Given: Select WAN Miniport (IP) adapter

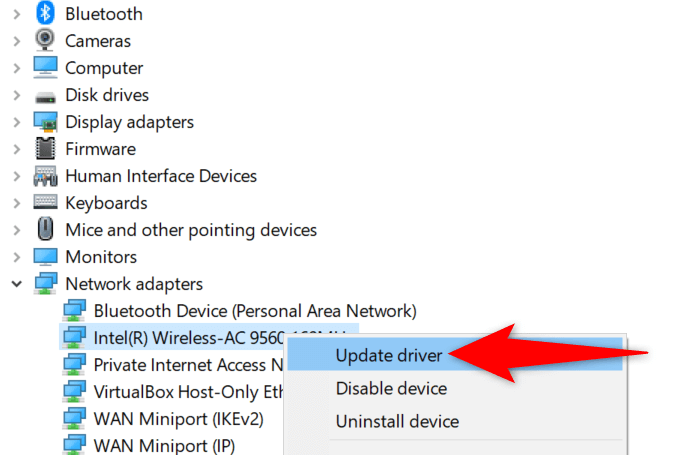Looking at the screenshot, I should point(164,446).
